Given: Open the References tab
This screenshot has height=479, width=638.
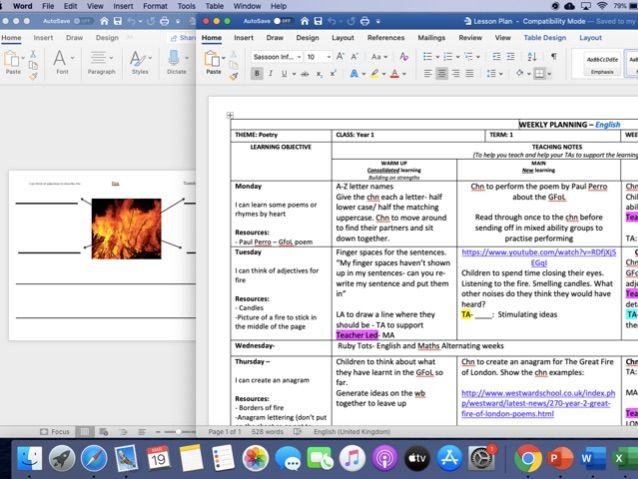Looking at the screenshot, I should (386, 38).
